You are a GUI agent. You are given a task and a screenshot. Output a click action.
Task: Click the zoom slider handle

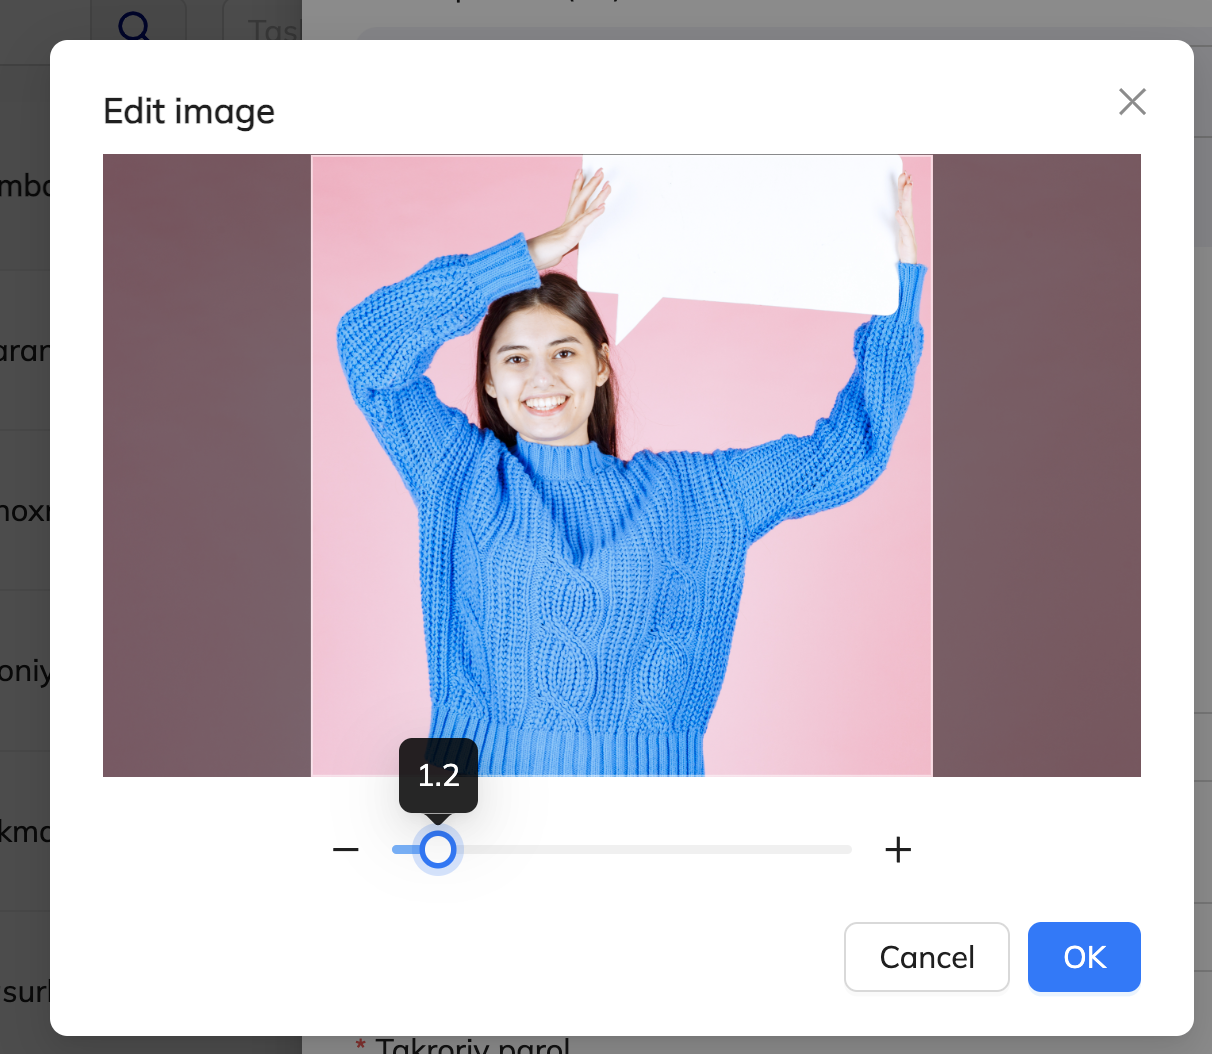(x=437, y=850)
